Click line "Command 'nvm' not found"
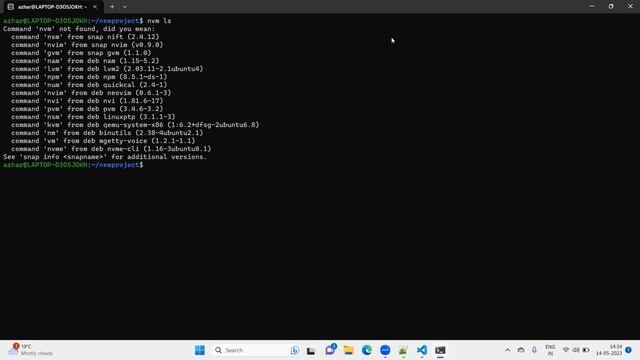The image size is (640, 360). (x=79, y=29)
